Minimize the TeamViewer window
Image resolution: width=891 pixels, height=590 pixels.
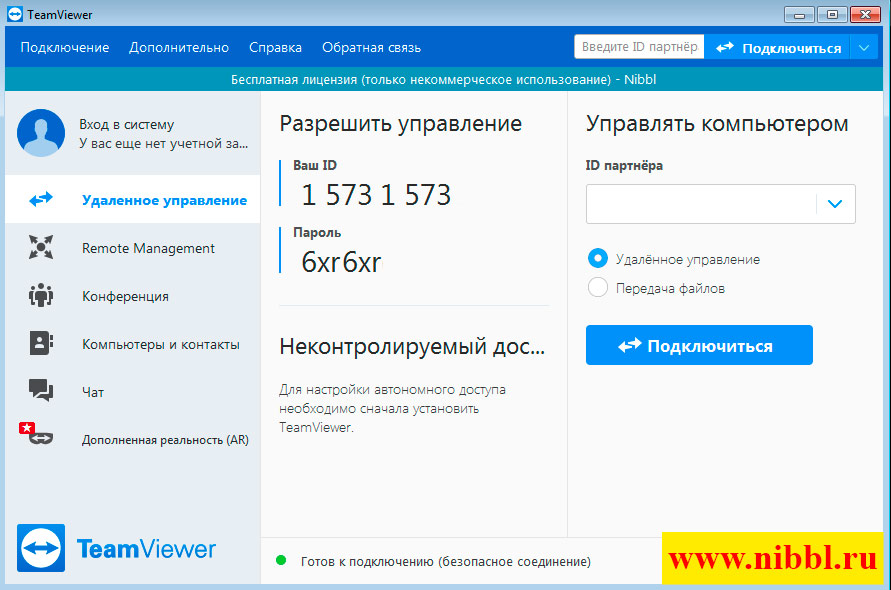click(x=799, y=14)
